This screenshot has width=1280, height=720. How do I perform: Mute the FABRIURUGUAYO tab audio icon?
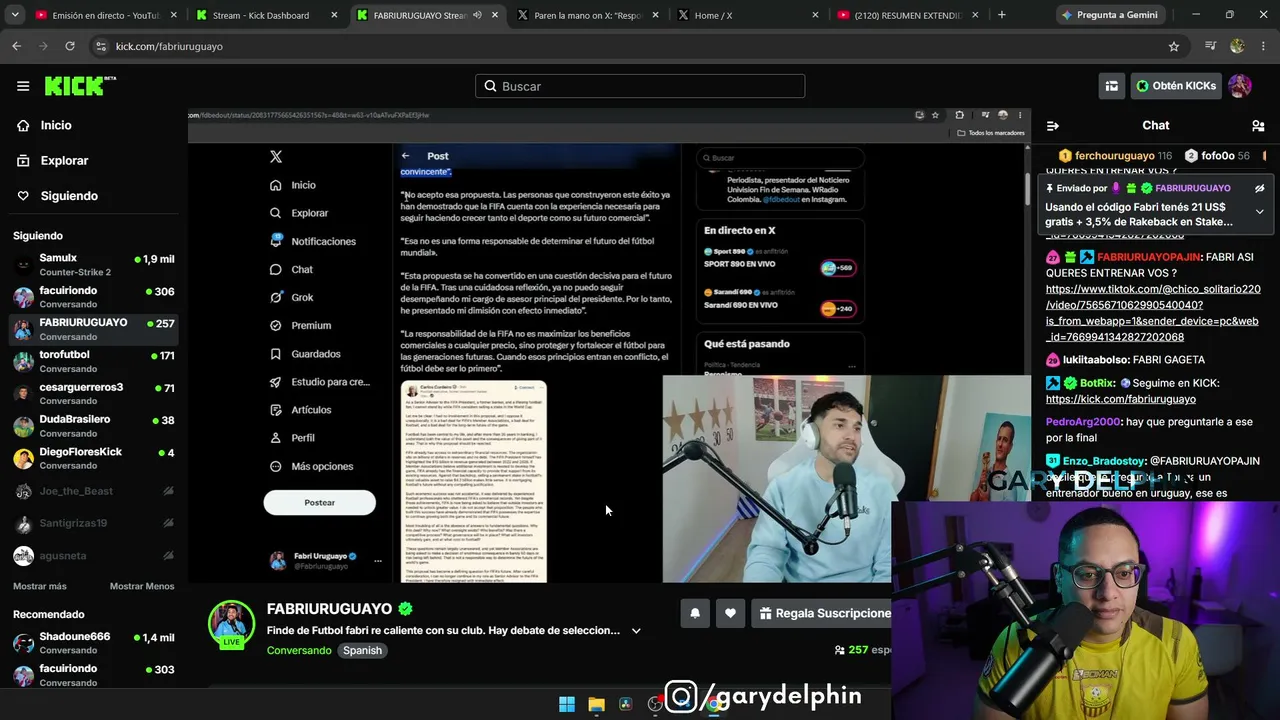[477, 15]
